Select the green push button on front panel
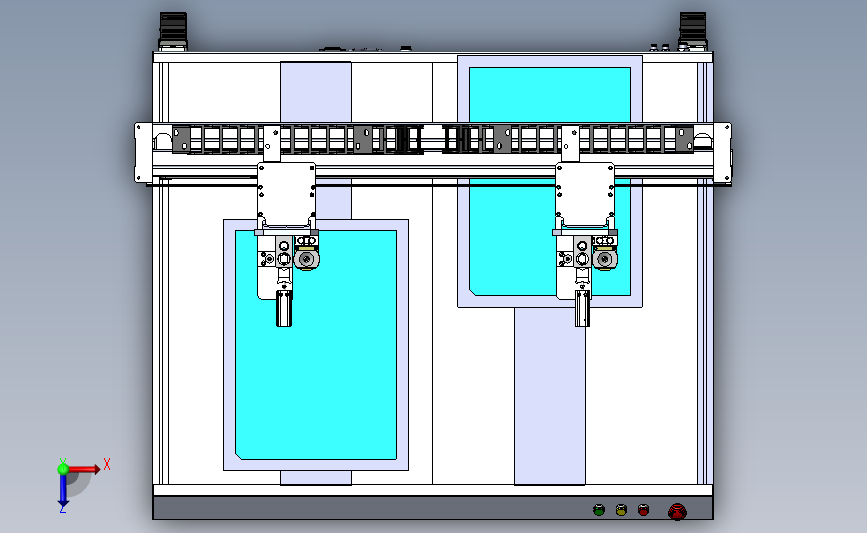867x533 pixels. [599, 510]
